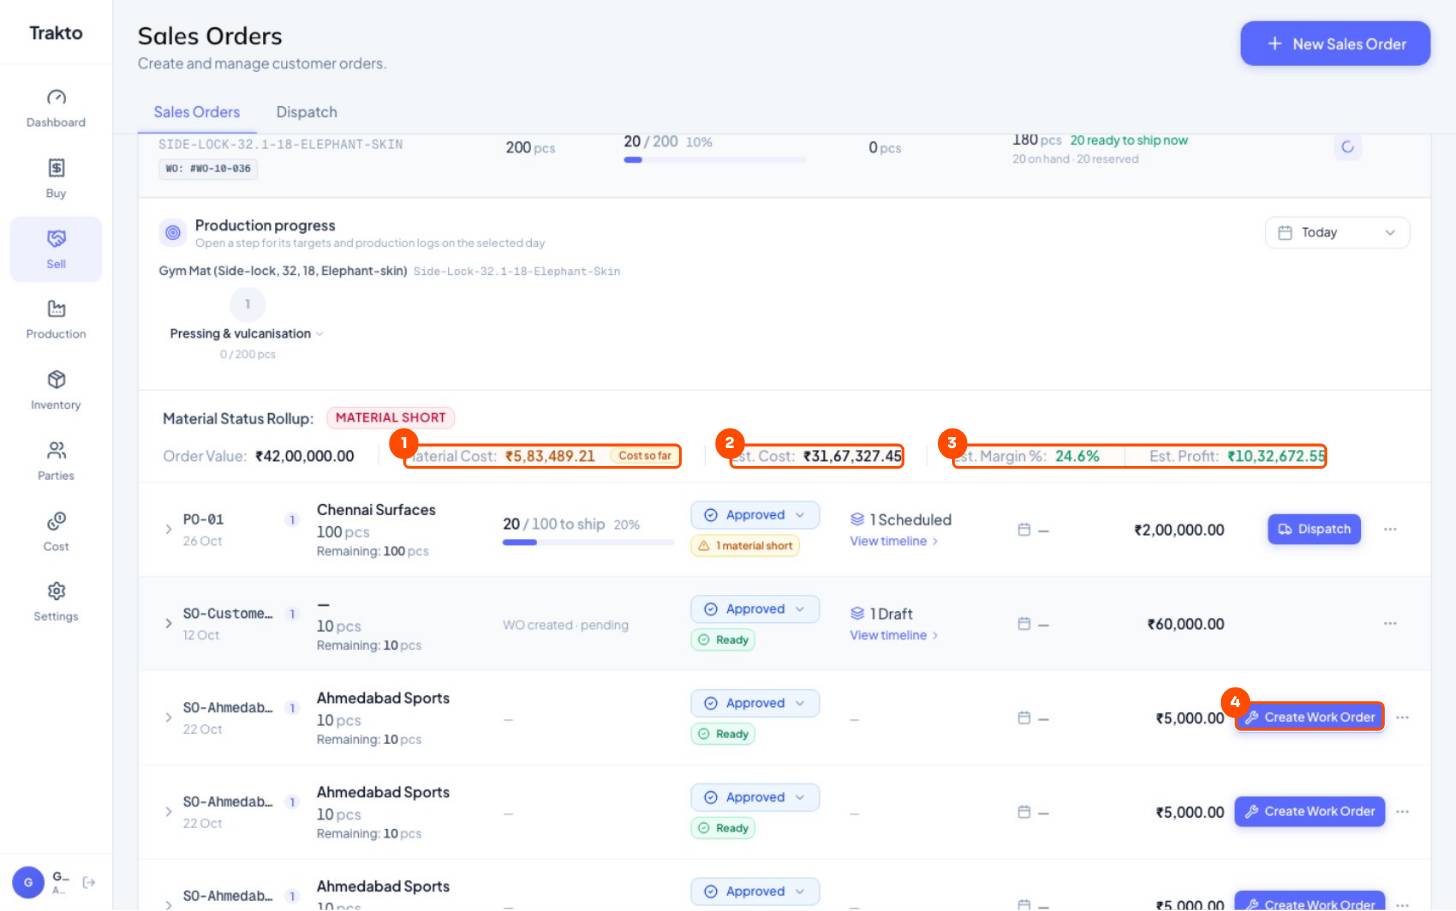This screenshot has height=911, width=1456.
Task: Click View timeline under 1 Draft
Action: [893, 635]
